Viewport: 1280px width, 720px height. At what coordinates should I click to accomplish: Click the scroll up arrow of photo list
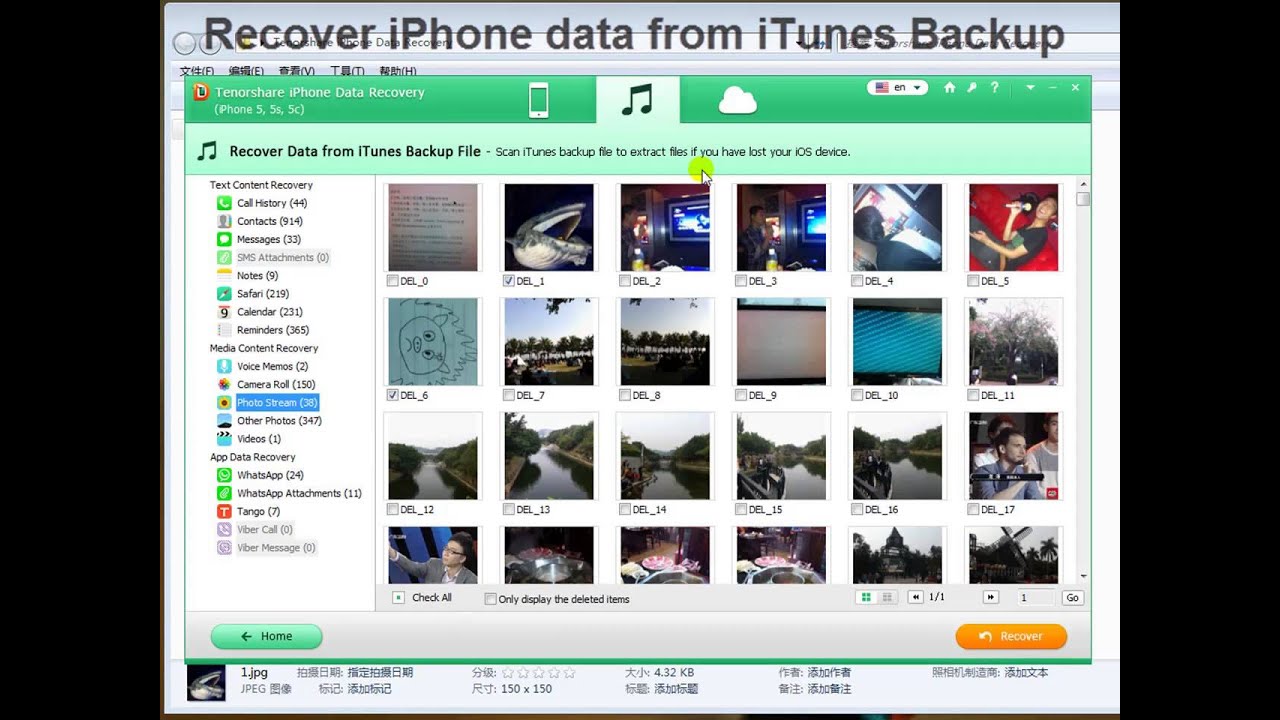coord(1084,184)
